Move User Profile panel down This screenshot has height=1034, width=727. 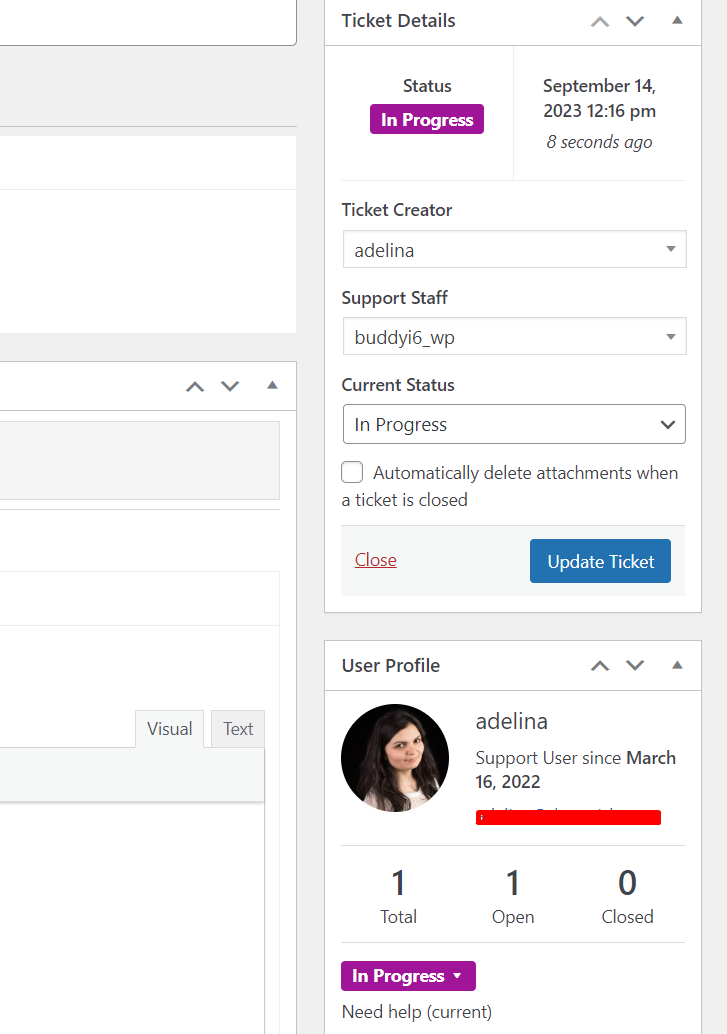click(635, 666)
